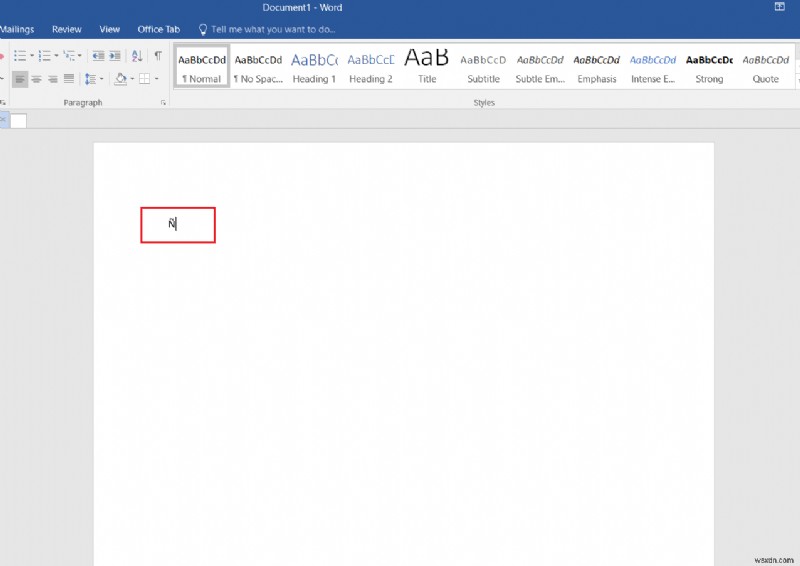
Task: Apply borders to the paragraph
Action: (145, 79)
